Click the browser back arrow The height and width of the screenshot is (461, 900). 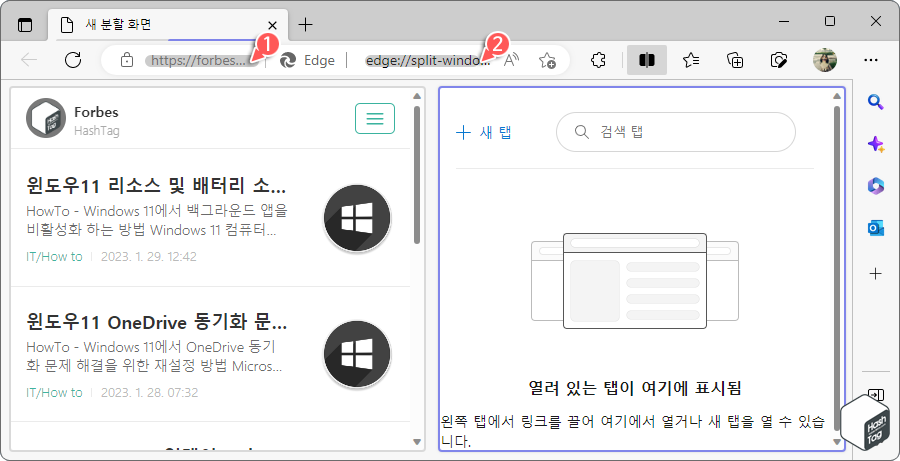29,60
